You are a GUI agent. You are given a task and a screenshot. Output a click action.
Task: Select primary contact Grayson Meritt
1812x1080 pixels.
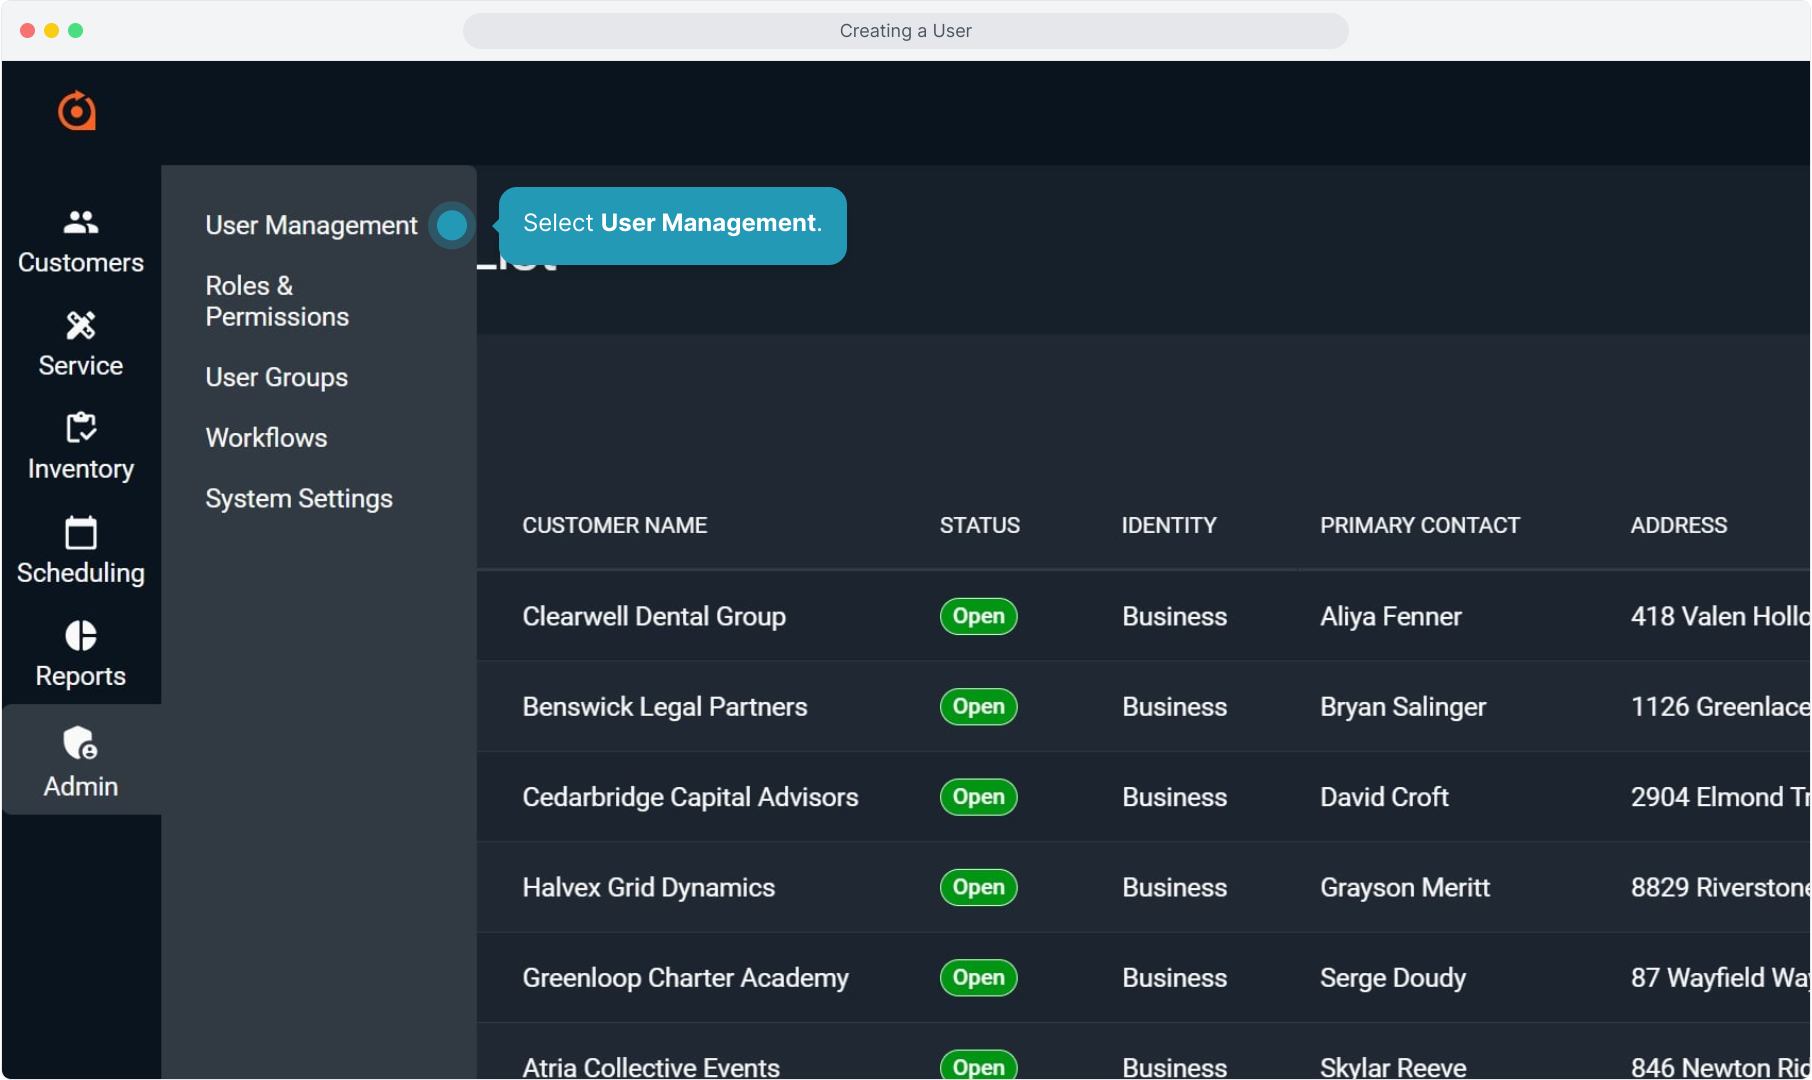pos(1404,887)
